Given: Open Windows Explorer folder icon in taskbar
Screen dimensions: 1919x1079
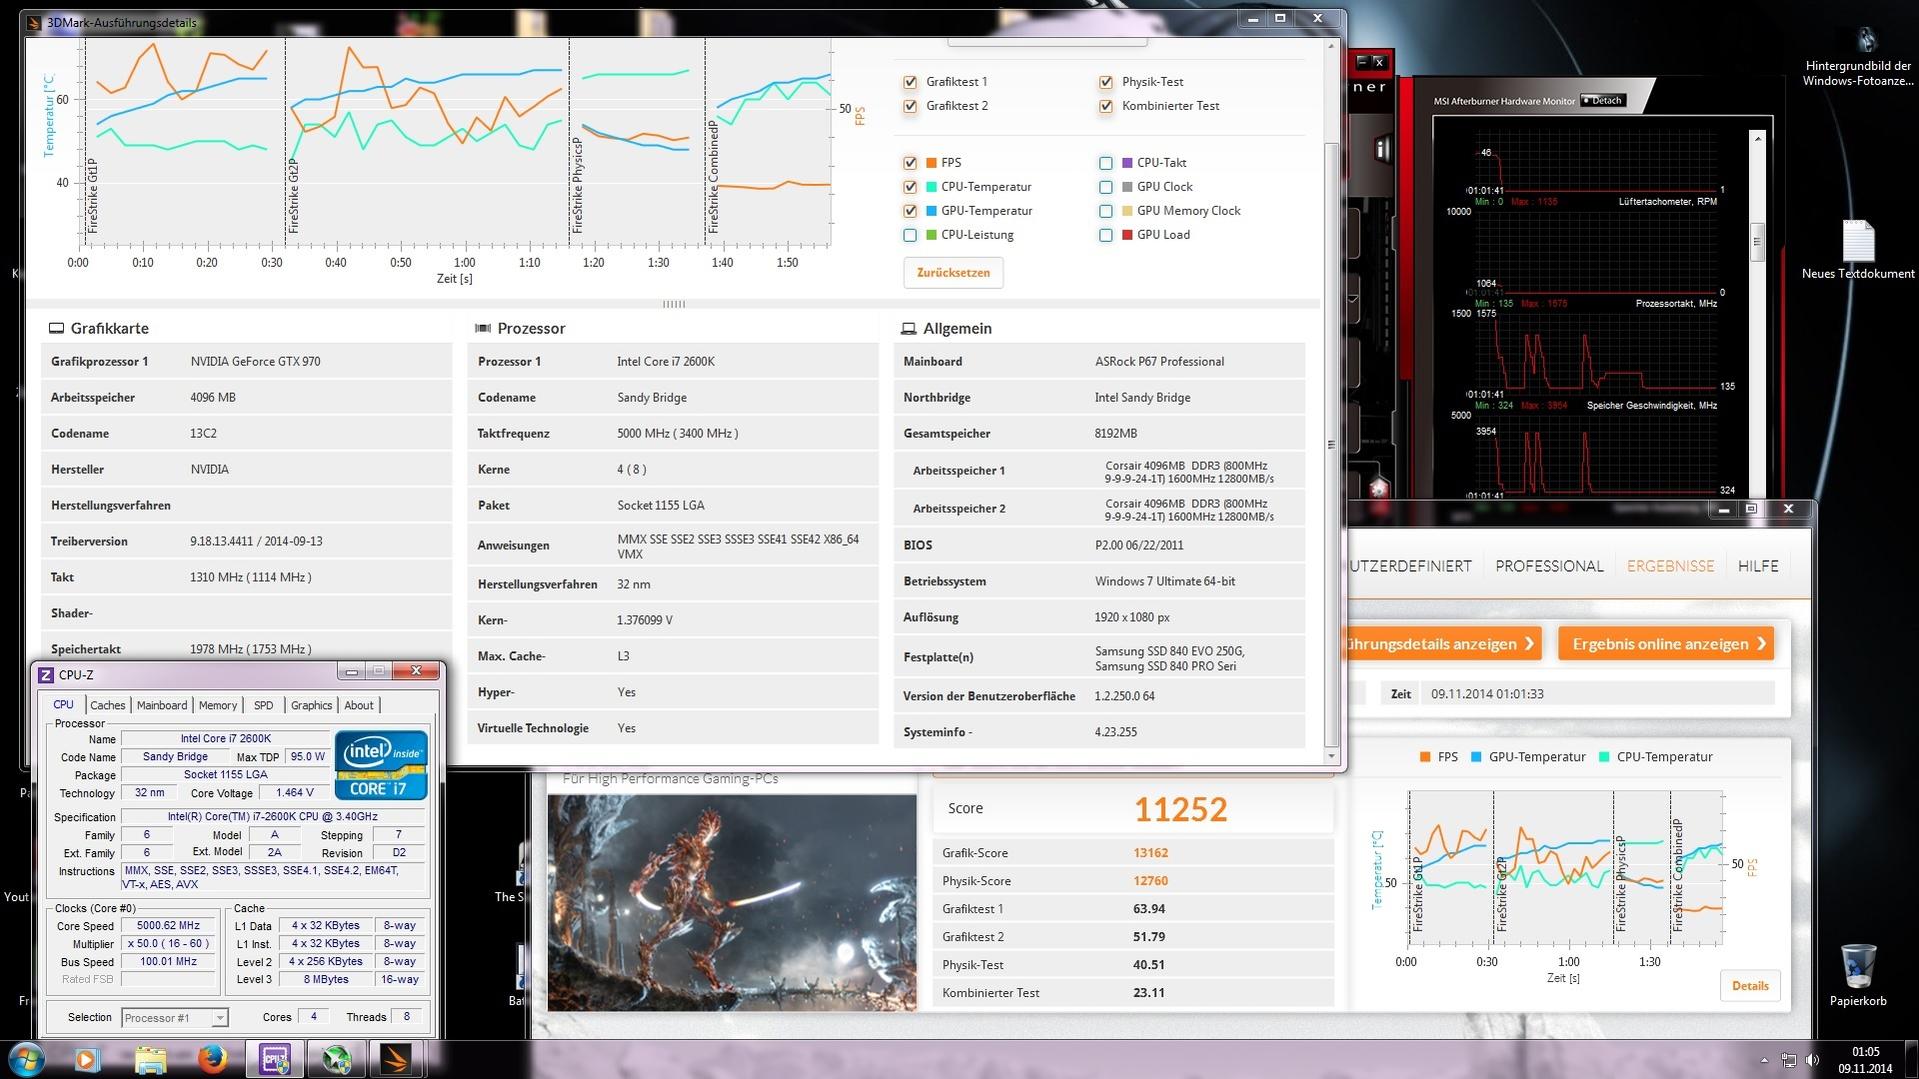Looking at the screenshot, I should pyautogui.click(x=150, y=1059).
